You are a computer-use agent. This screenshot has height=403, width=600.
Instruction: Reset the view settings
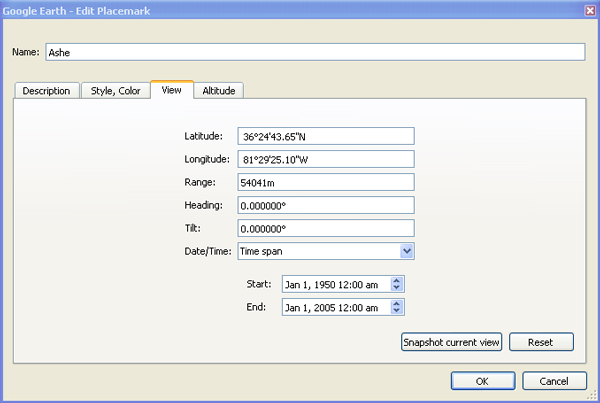tap(541, 342)
